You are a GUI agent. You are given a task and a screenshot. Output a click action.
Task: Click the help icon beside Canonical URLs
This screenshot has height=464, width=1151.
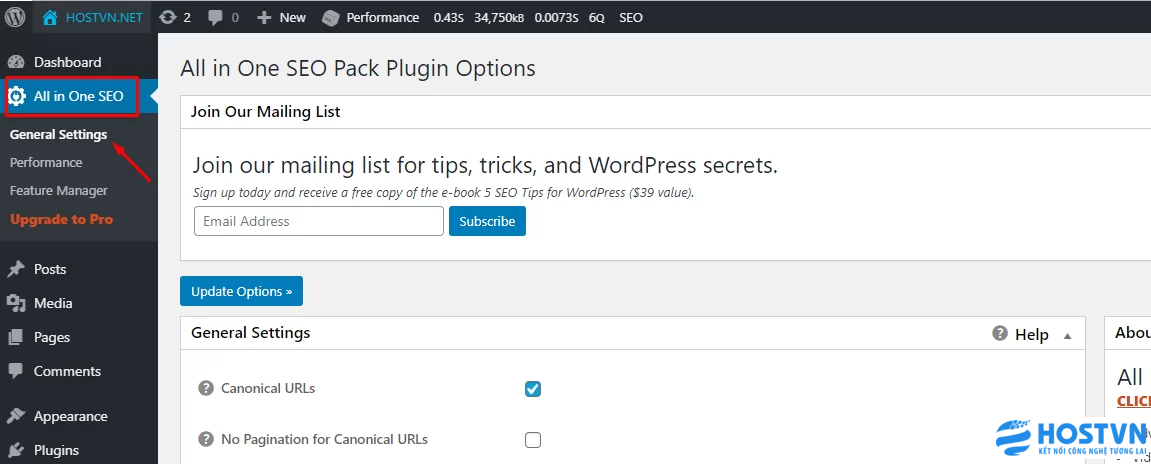click(206, 388)
